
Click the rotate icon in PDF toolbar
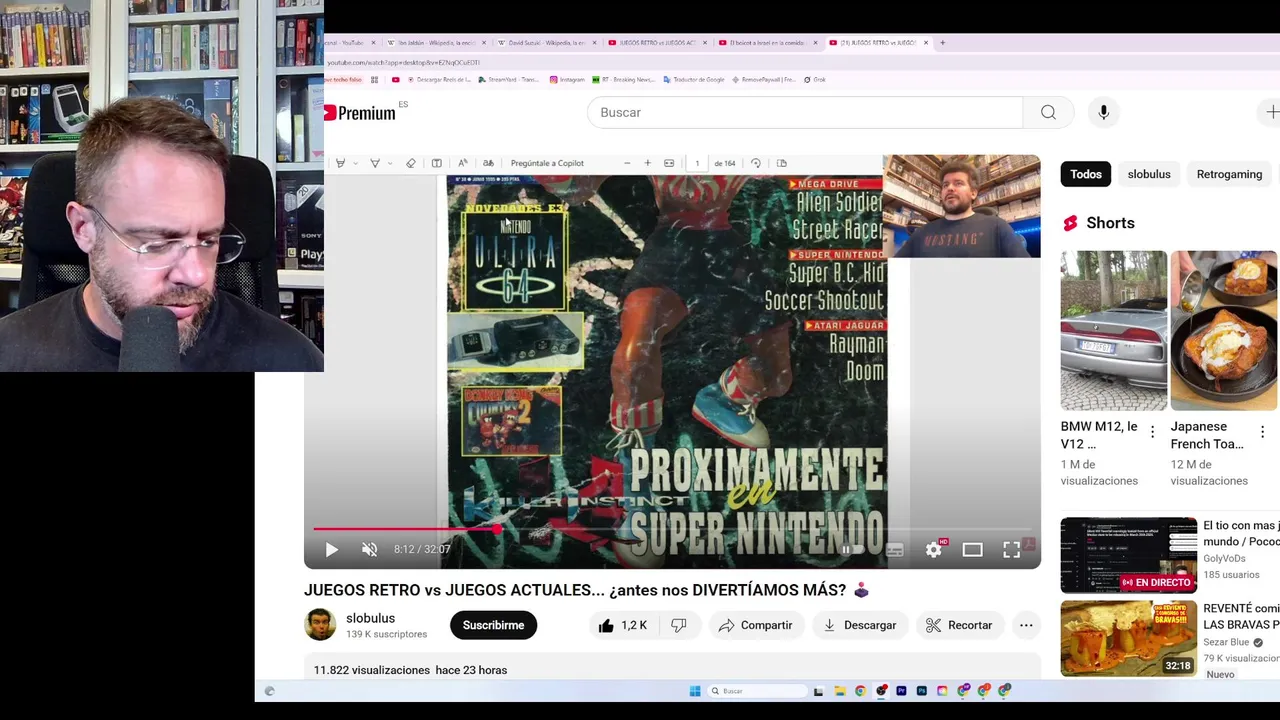click(x=756, y=163)
